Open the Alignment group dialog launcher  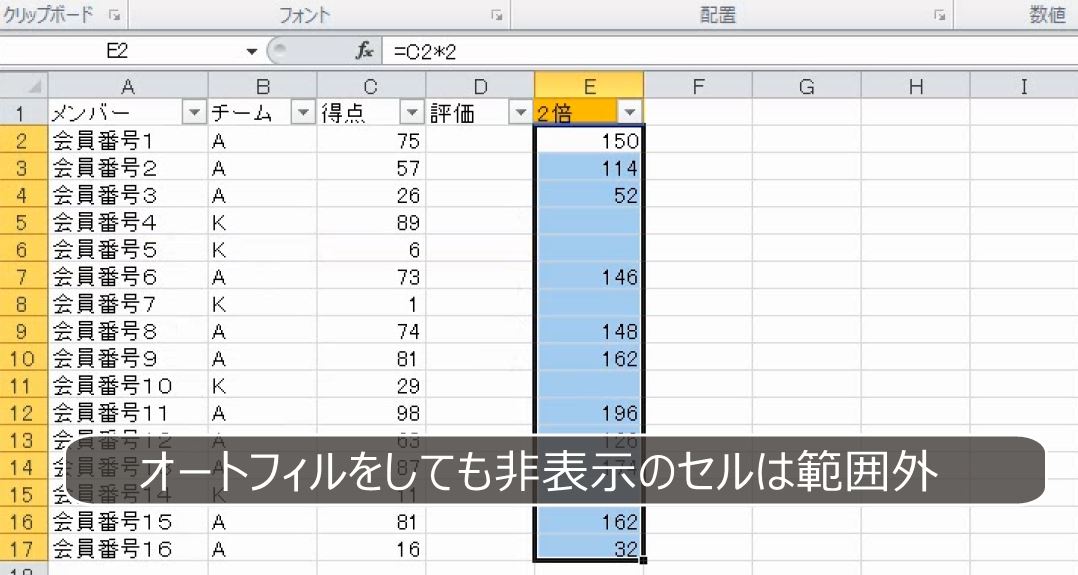coord(939,14)
